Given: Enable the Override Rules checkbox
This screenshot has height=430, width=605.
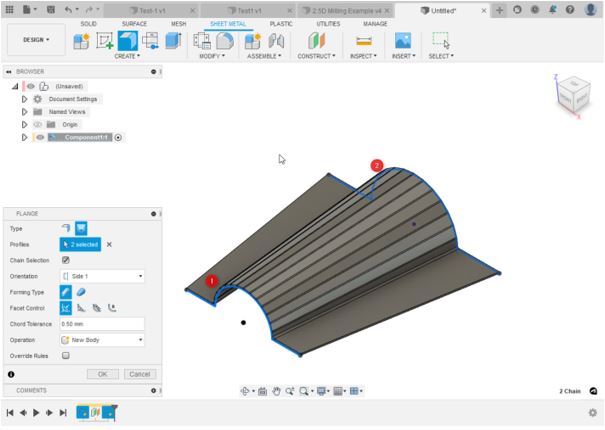Looking at the screenshot, I should pos(66,356).
